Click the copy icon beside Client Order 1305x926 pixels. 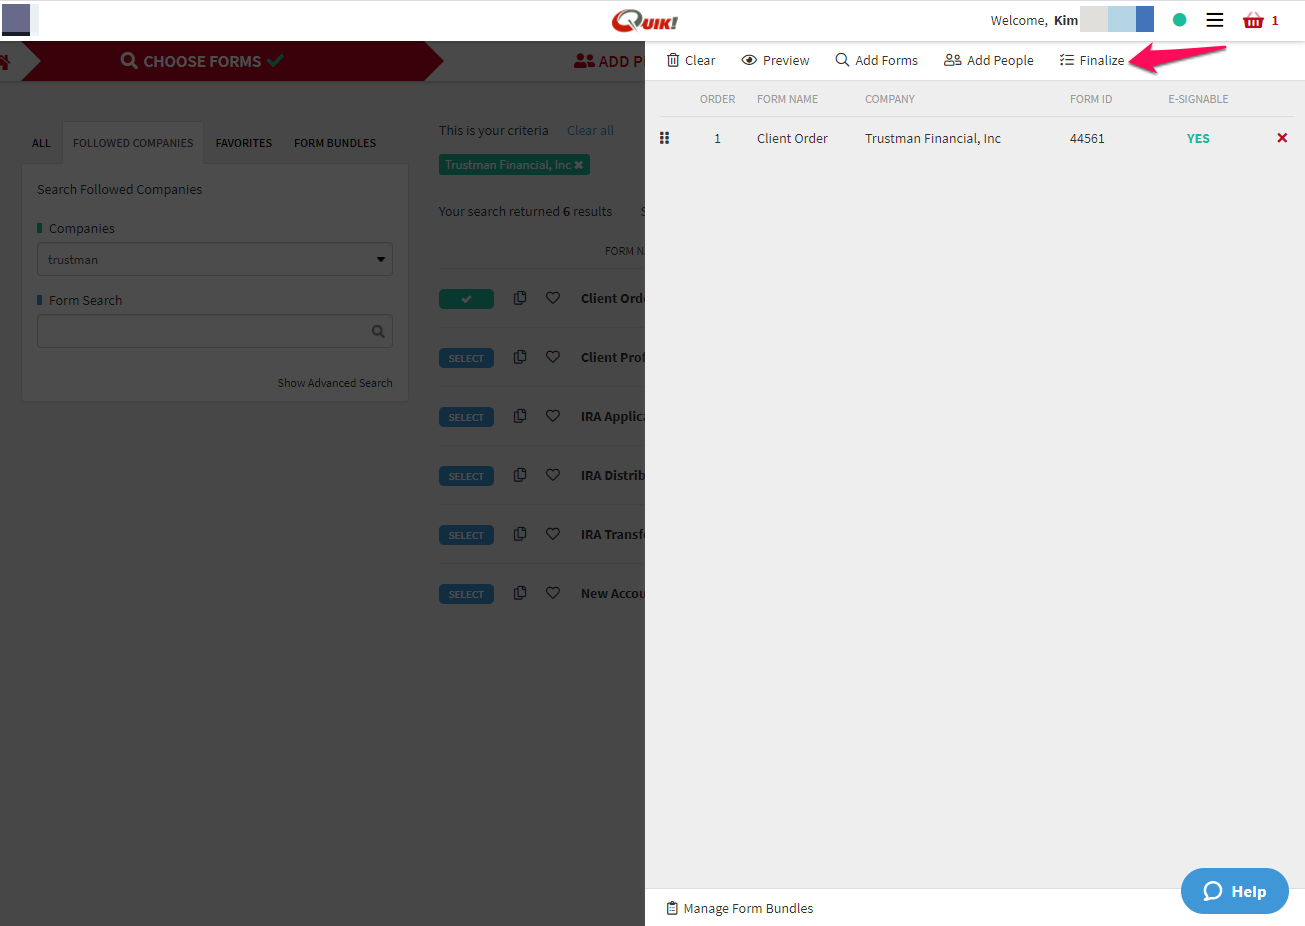tap(519, 297)
